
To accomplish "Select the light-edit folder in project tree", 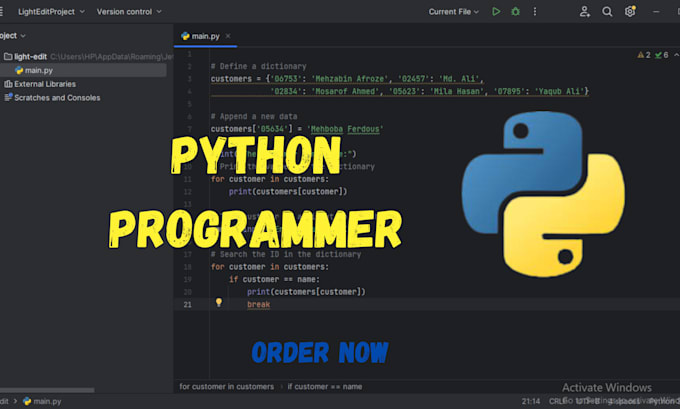I will pos(30,56).
